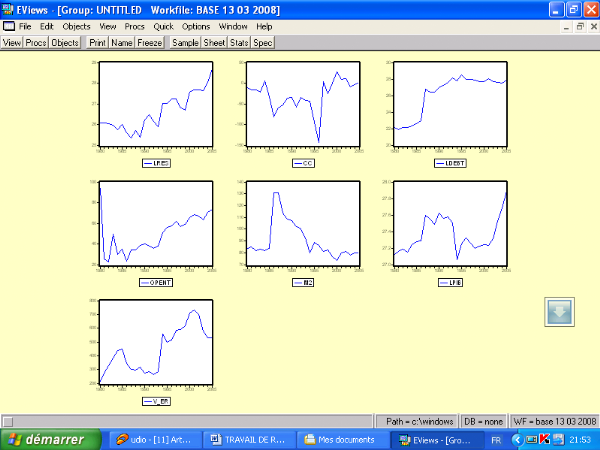
Task: Click the blue download arrow icon
Action: [x=560, y=312]
